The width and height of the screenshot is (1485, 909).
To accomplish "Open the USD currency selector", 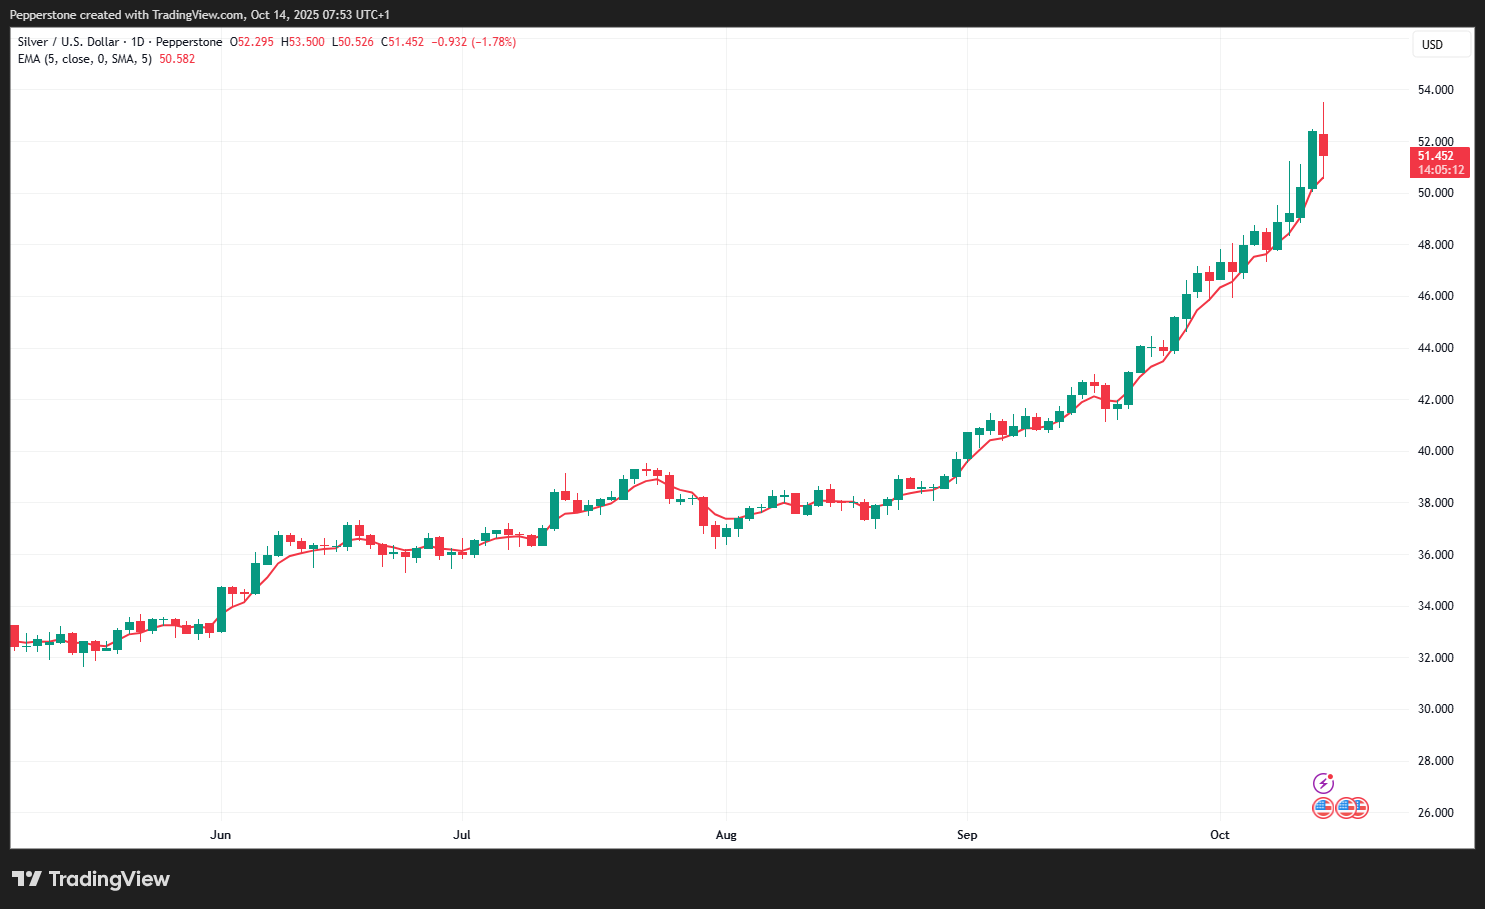I will point(1433,44).
